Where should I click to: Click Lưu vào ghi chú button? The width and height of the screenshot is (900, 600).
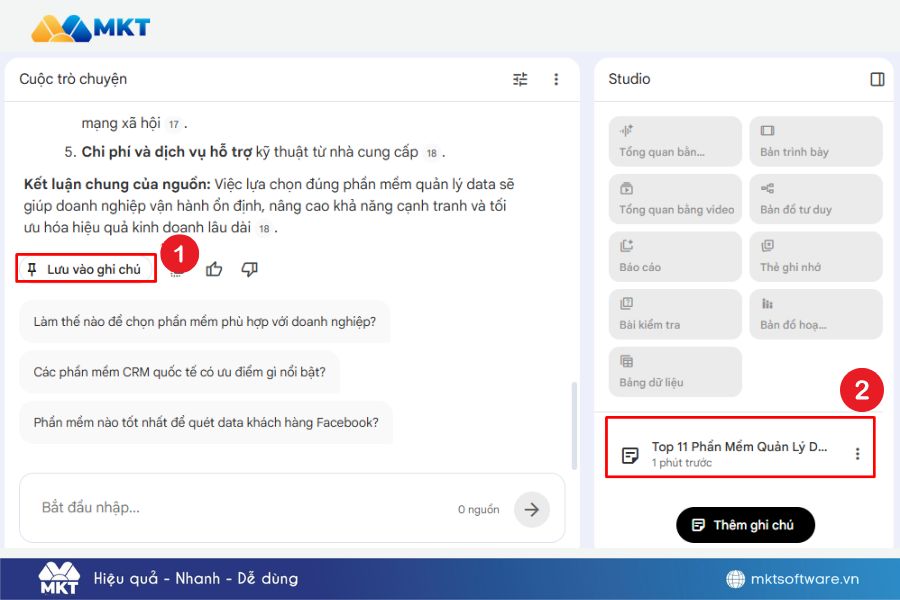coord(86,269)
